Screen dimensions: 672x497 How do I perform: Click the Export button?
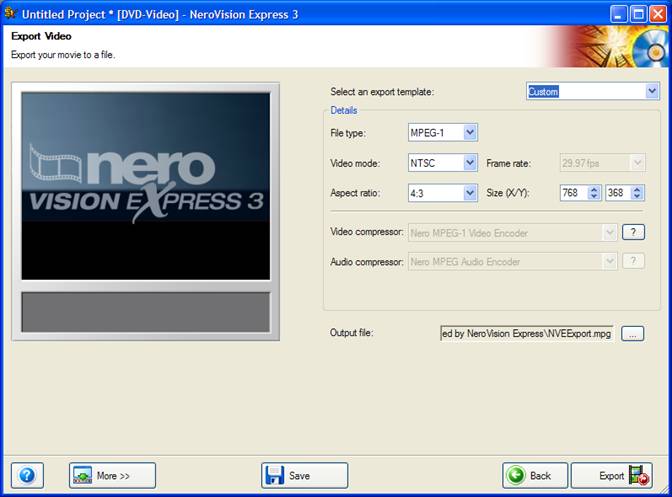(x=612, y=475)
